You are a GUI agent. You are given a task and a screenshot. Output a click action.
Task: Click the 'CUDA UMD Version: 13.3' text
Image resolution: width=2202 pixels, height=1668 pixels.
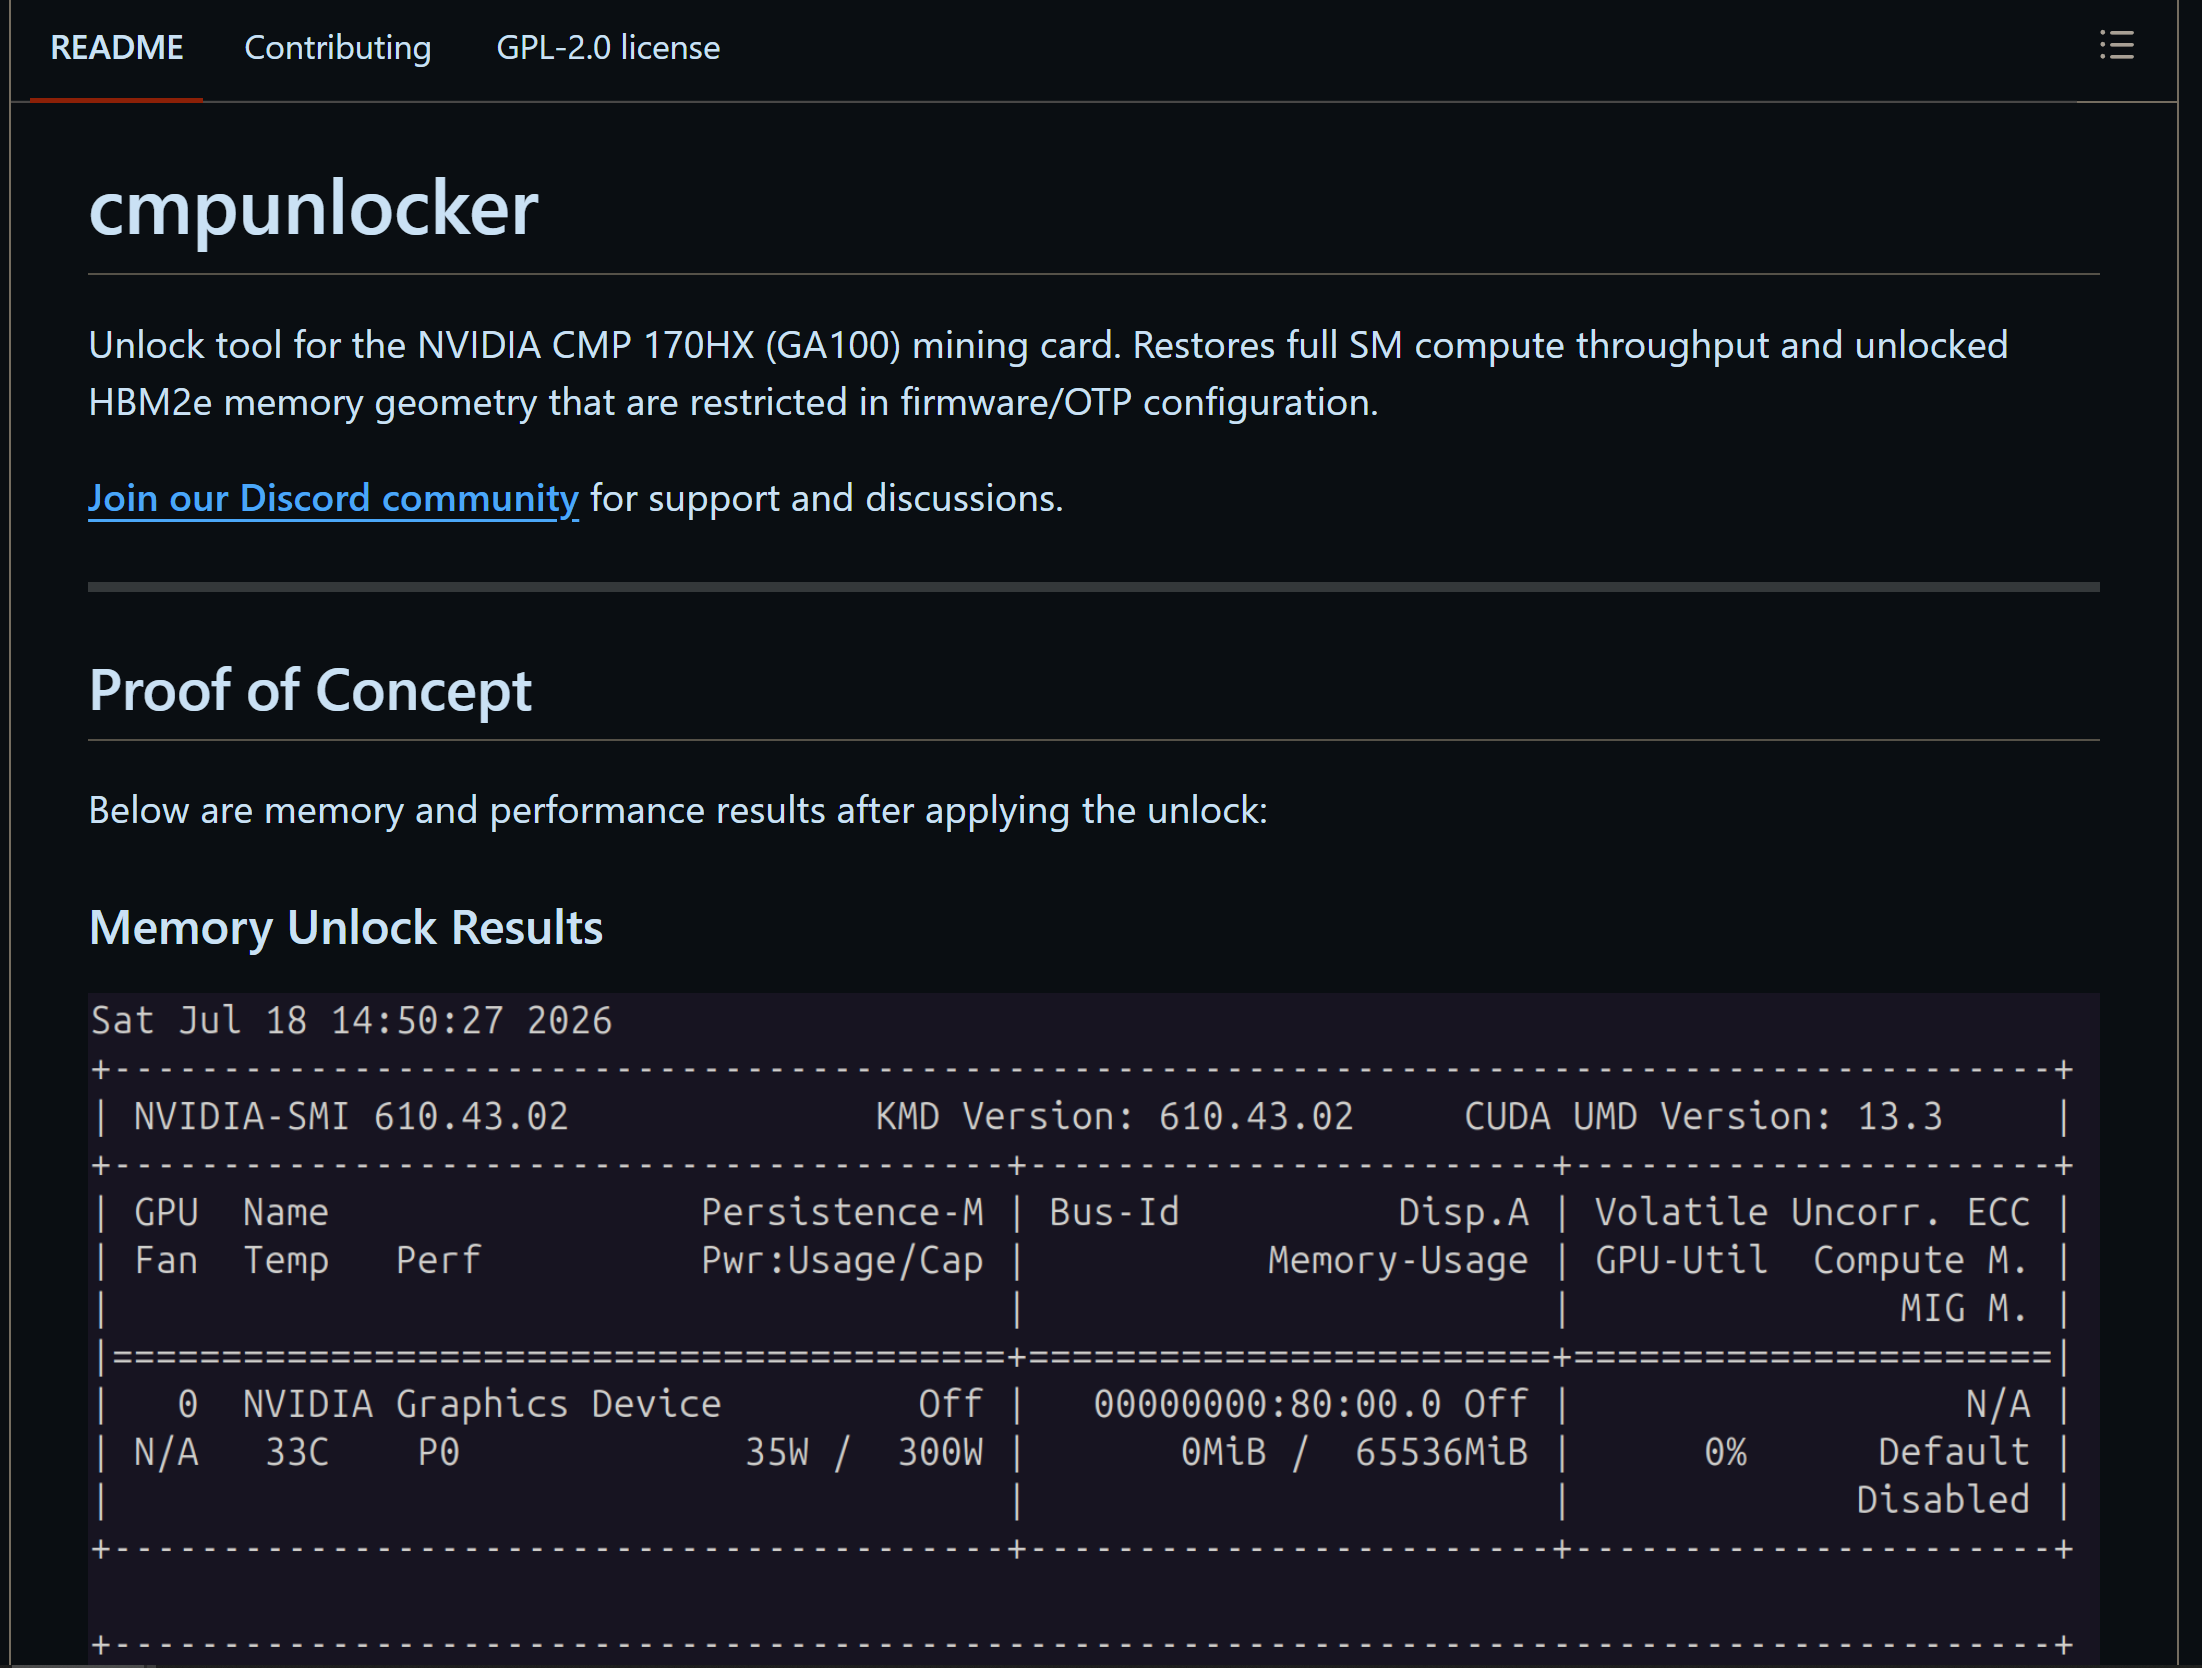tap(1703, 1116)
